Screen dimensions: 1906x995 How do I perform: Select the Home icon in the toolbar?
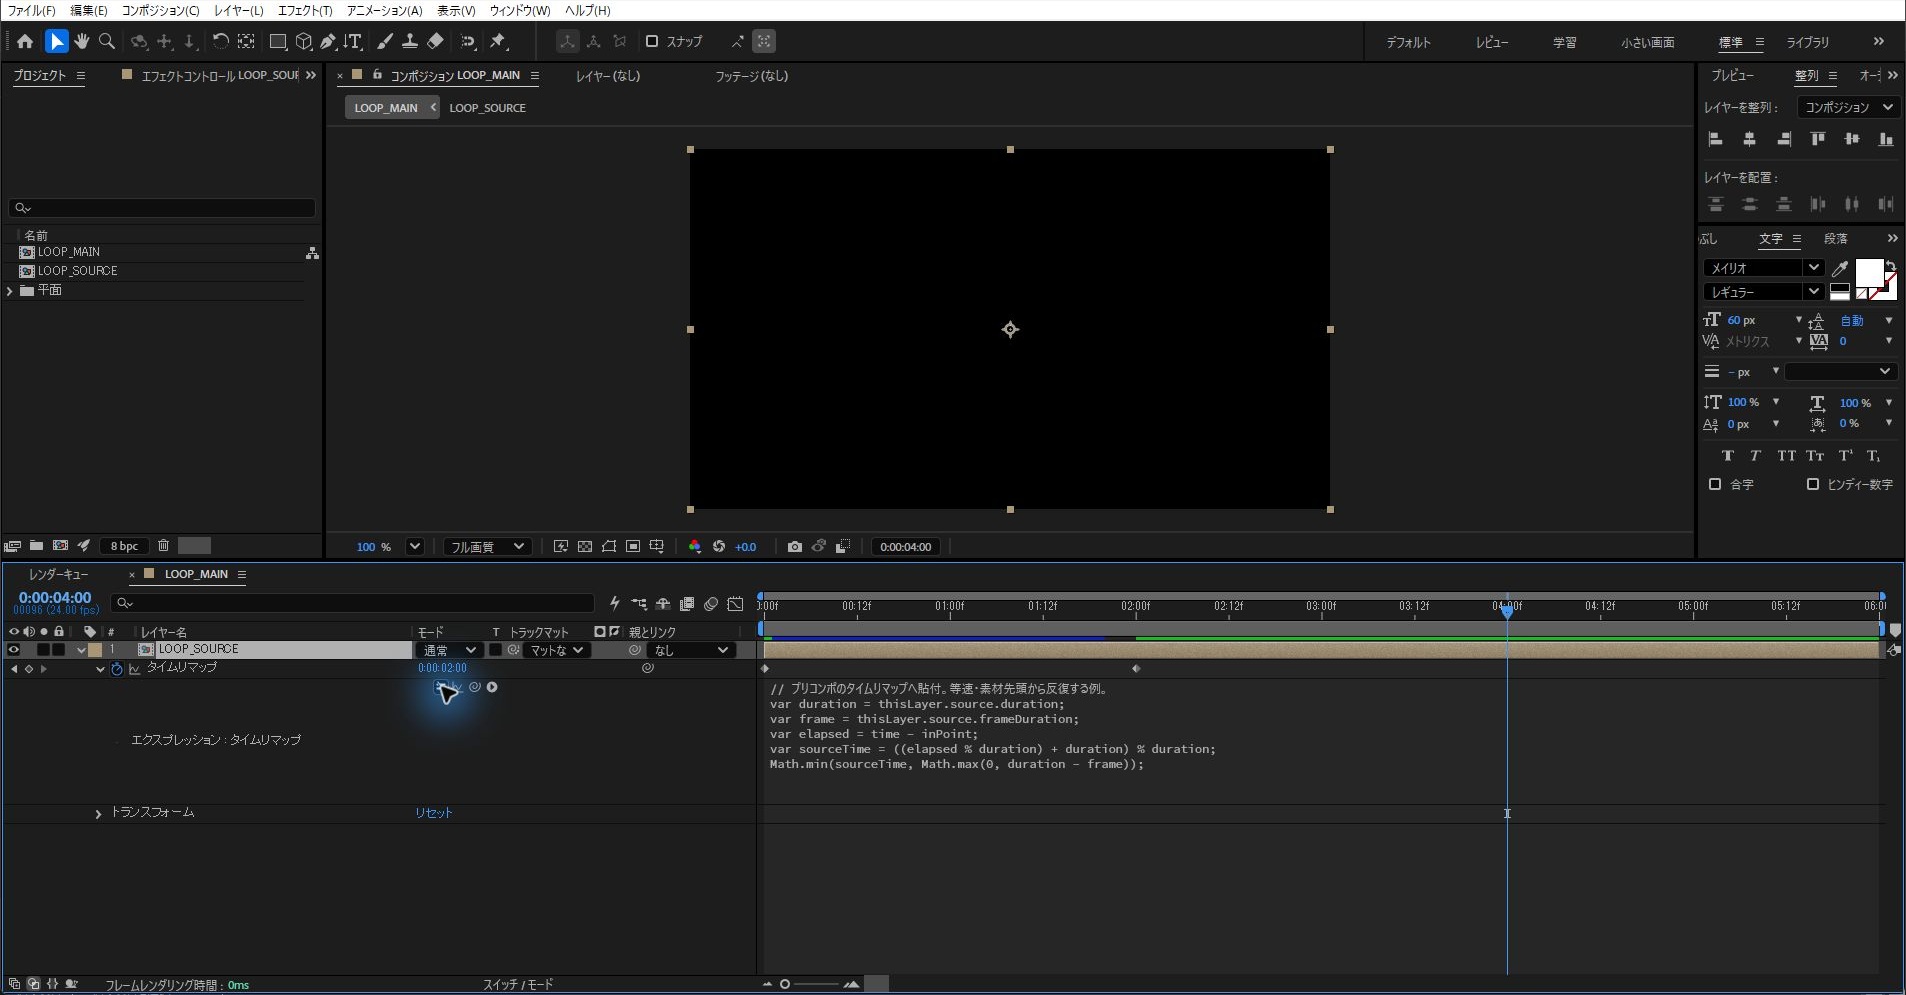coord(25,41)
